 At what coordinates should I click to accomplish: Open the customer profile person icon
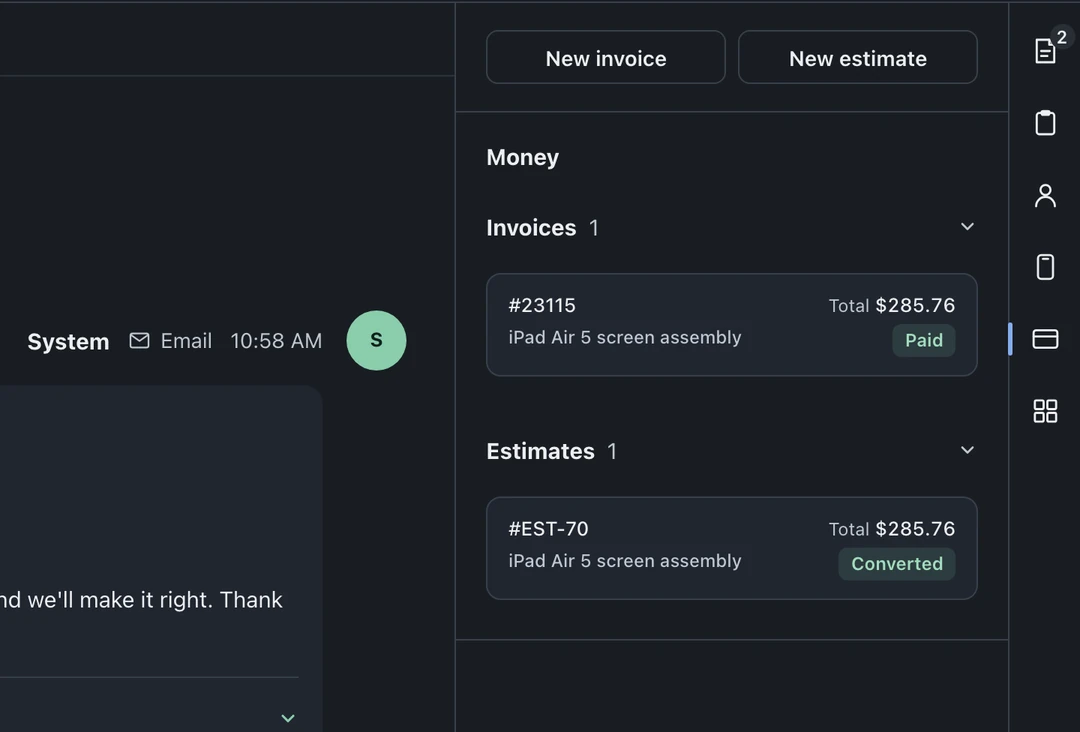click(x=1046, y=196)
